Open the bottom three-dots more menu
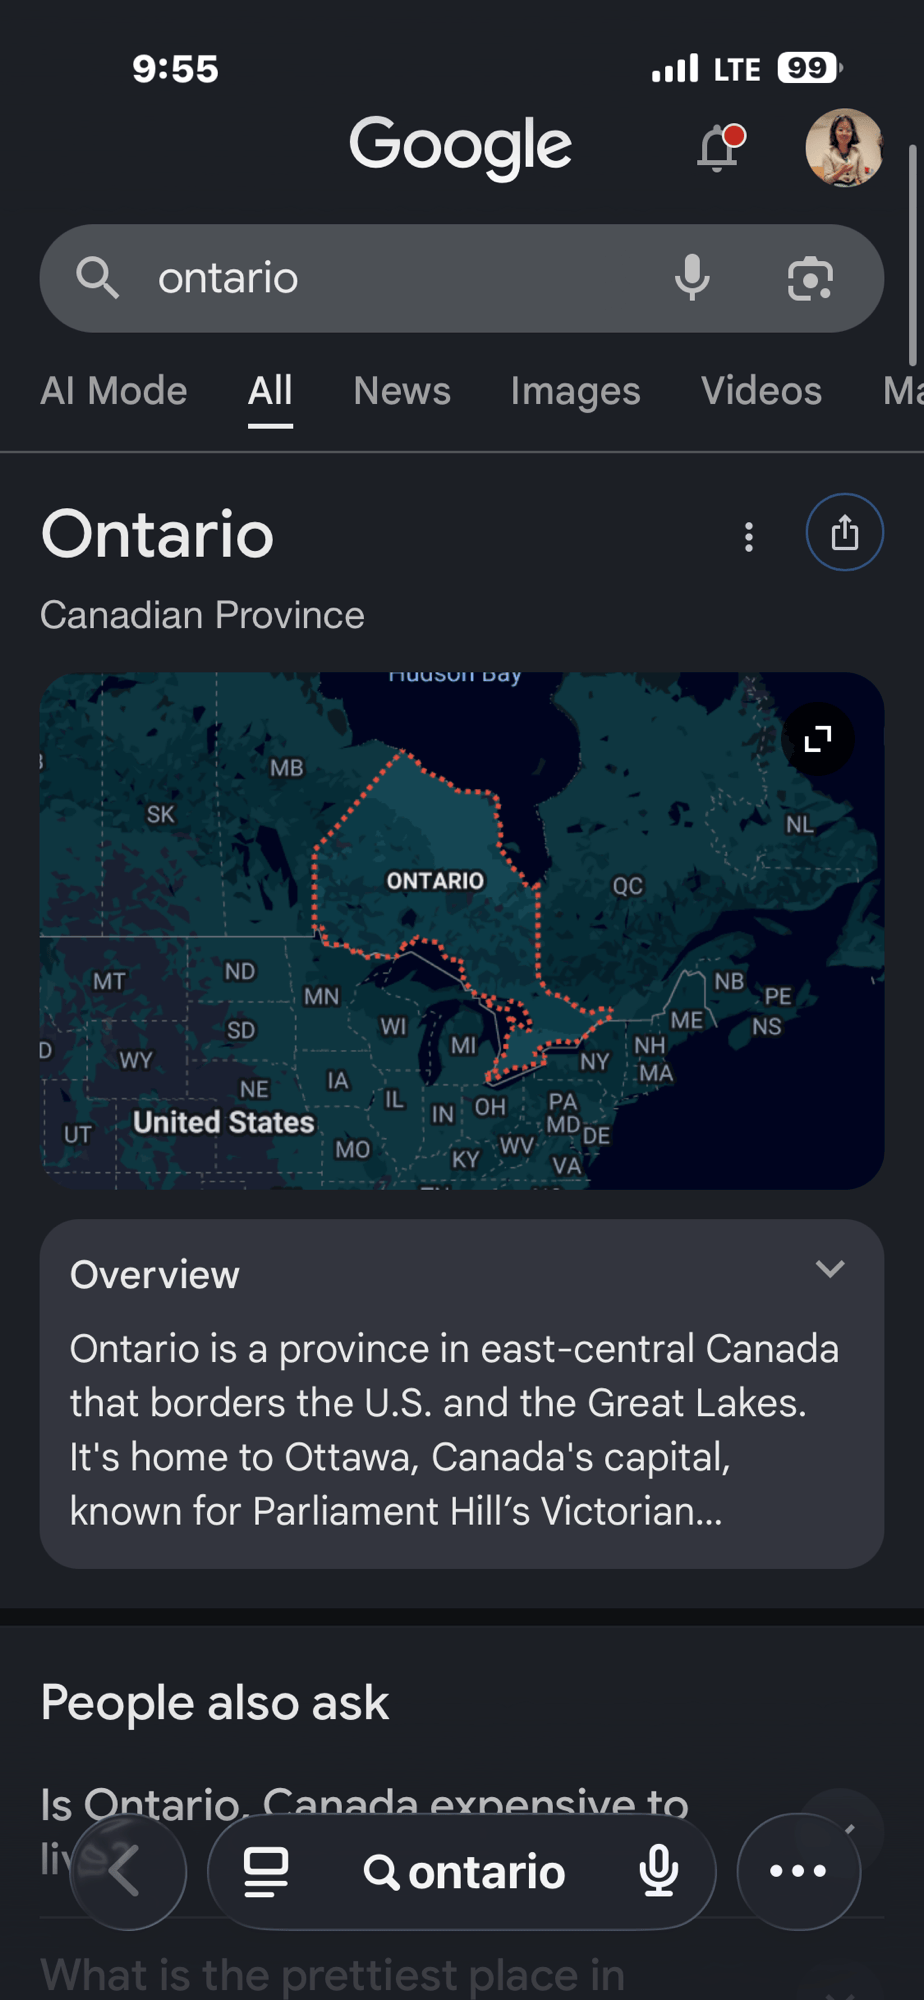The height and width of the screenshot is (2000, 924). tap(798, 1871)
